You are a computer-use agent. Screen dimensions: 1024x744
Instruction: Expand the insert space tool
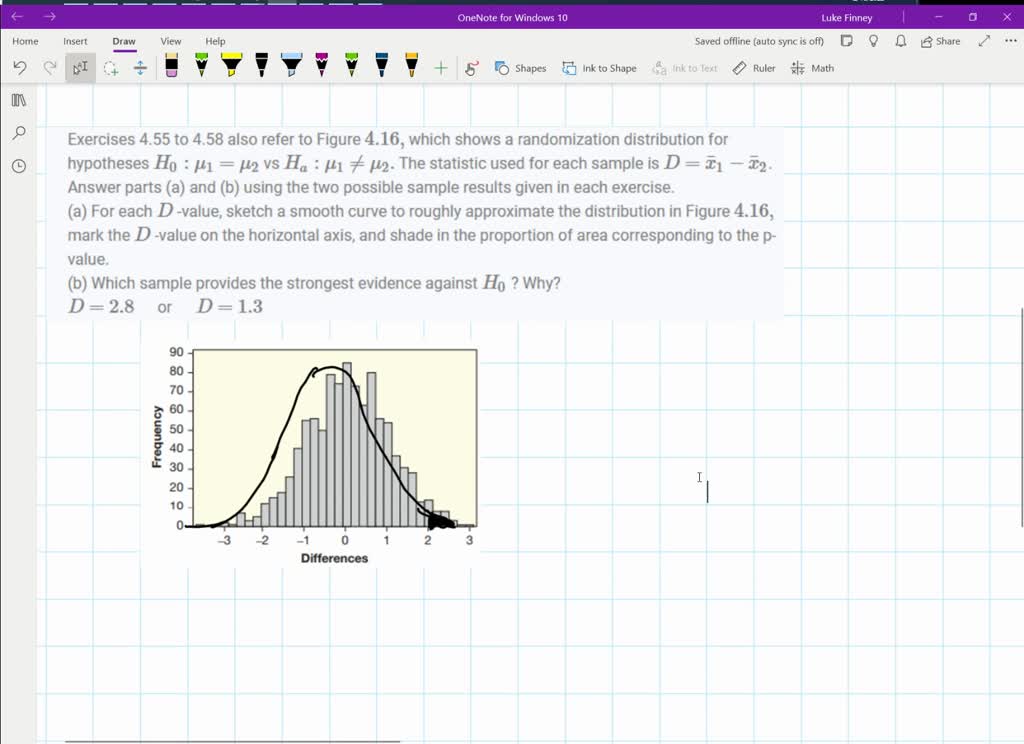pyautogui.click(x=140, y=68)
